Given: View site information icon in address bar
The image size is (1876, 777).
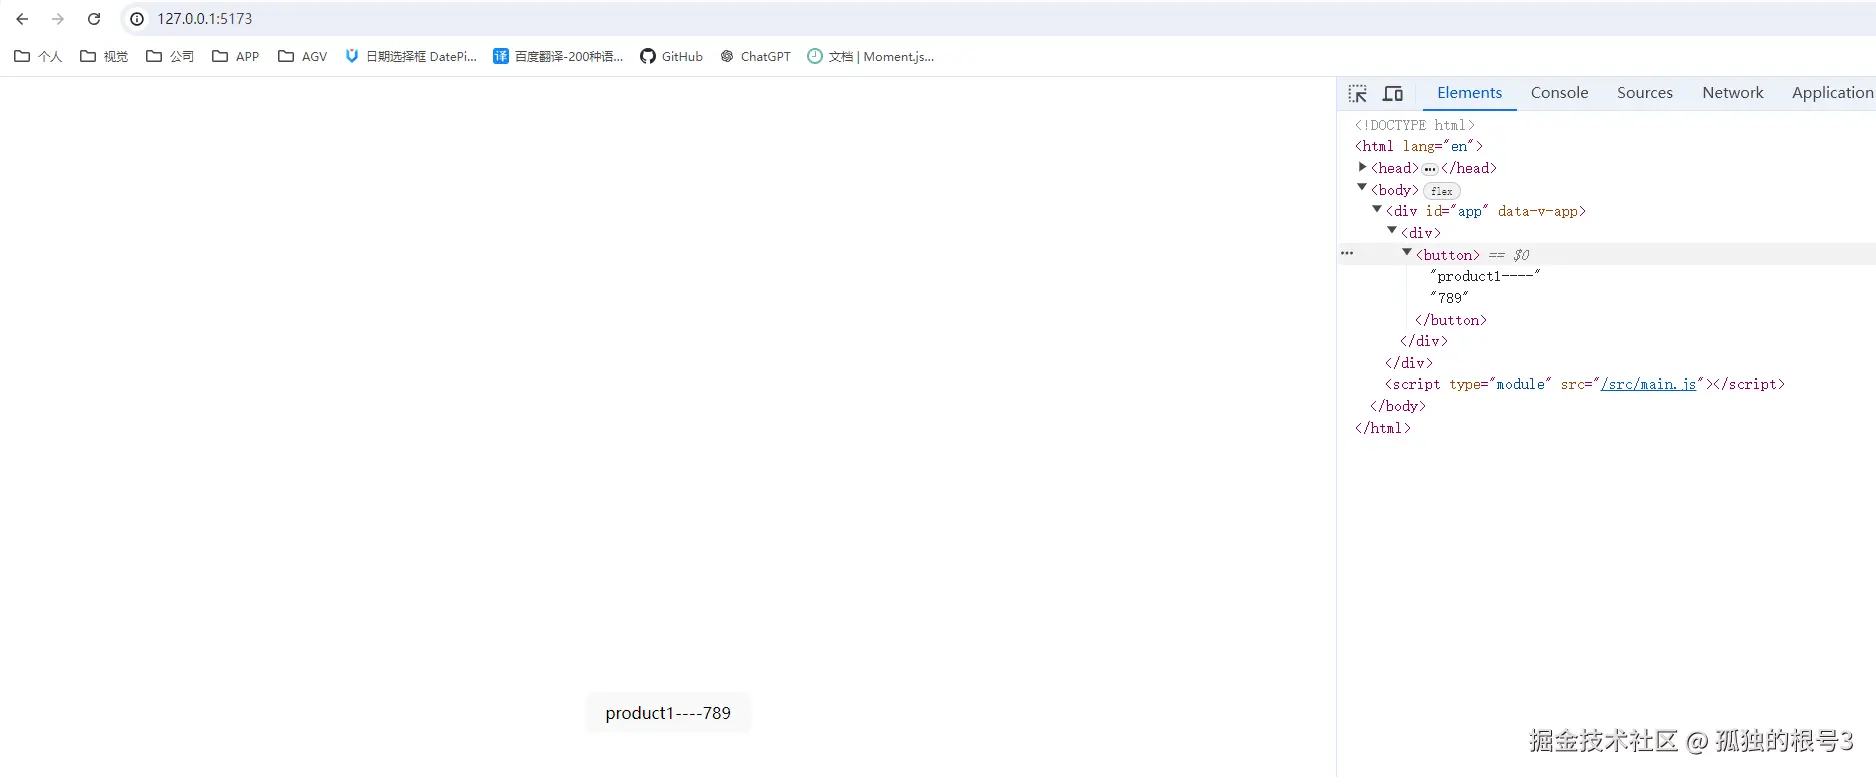Looking at the screenshot, I should point(137,19).
